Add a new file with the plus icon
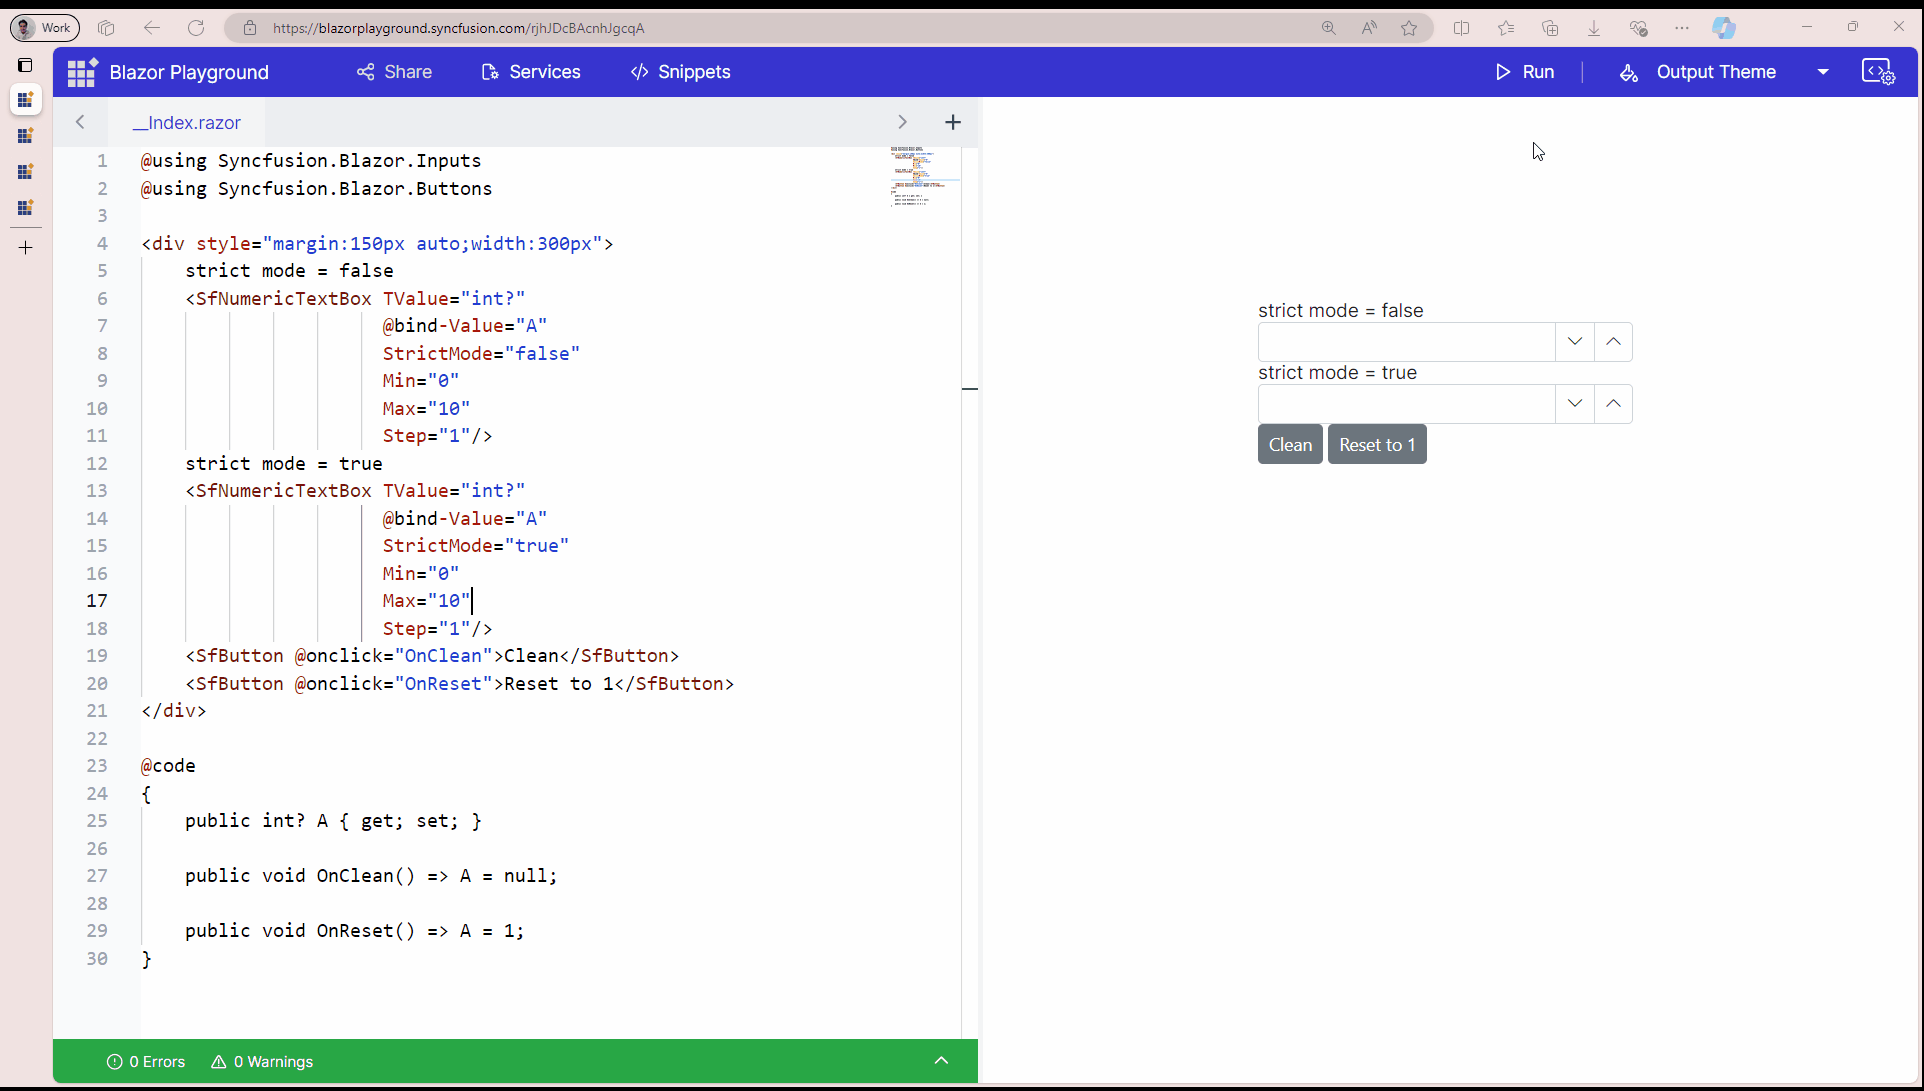Screen dimensions: 1924x1091 (x=952, y=122)
